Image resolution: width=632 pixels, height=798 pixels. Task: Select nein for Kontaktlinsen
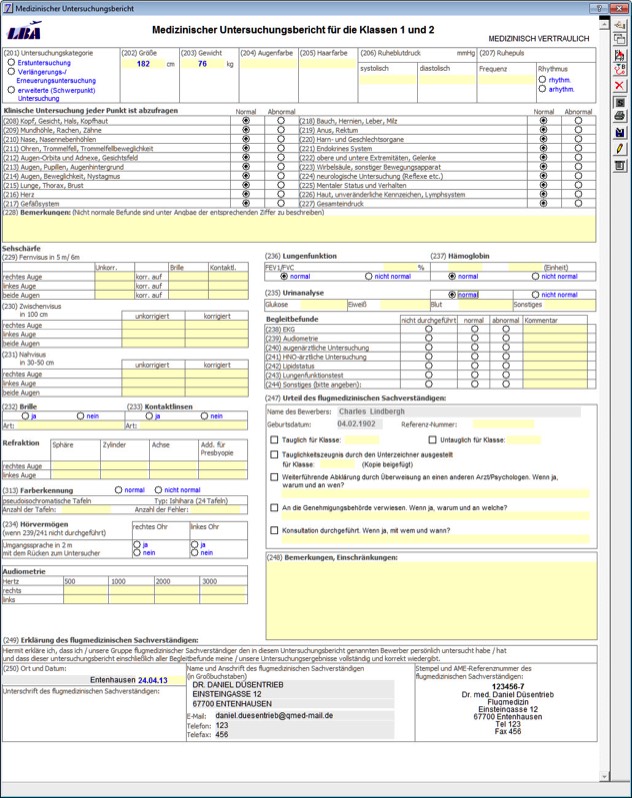pyautogui.click(x=205, y=416)
